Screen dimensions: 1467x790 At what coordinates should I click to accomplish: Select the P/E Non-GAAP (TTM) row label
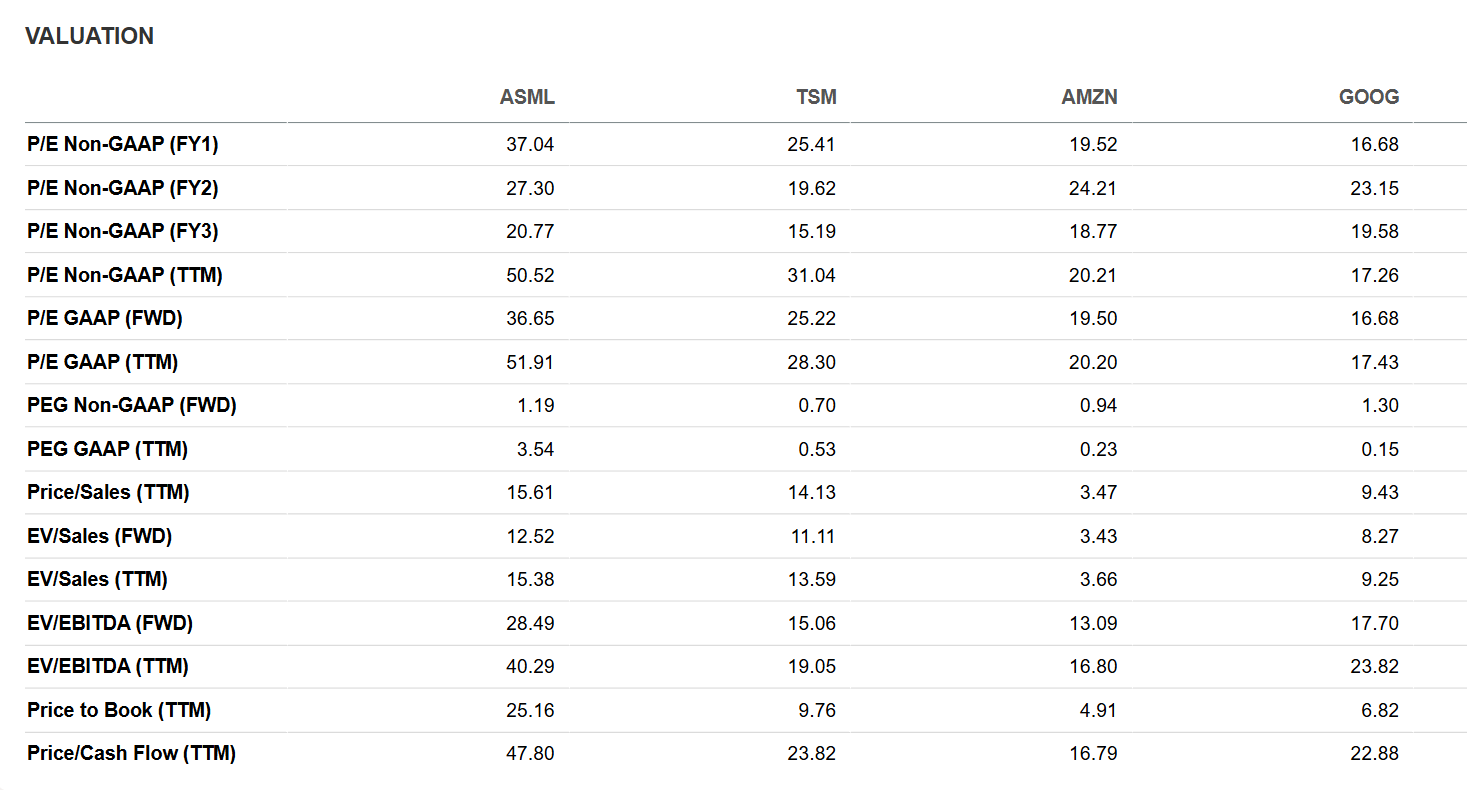click(125, 275)
